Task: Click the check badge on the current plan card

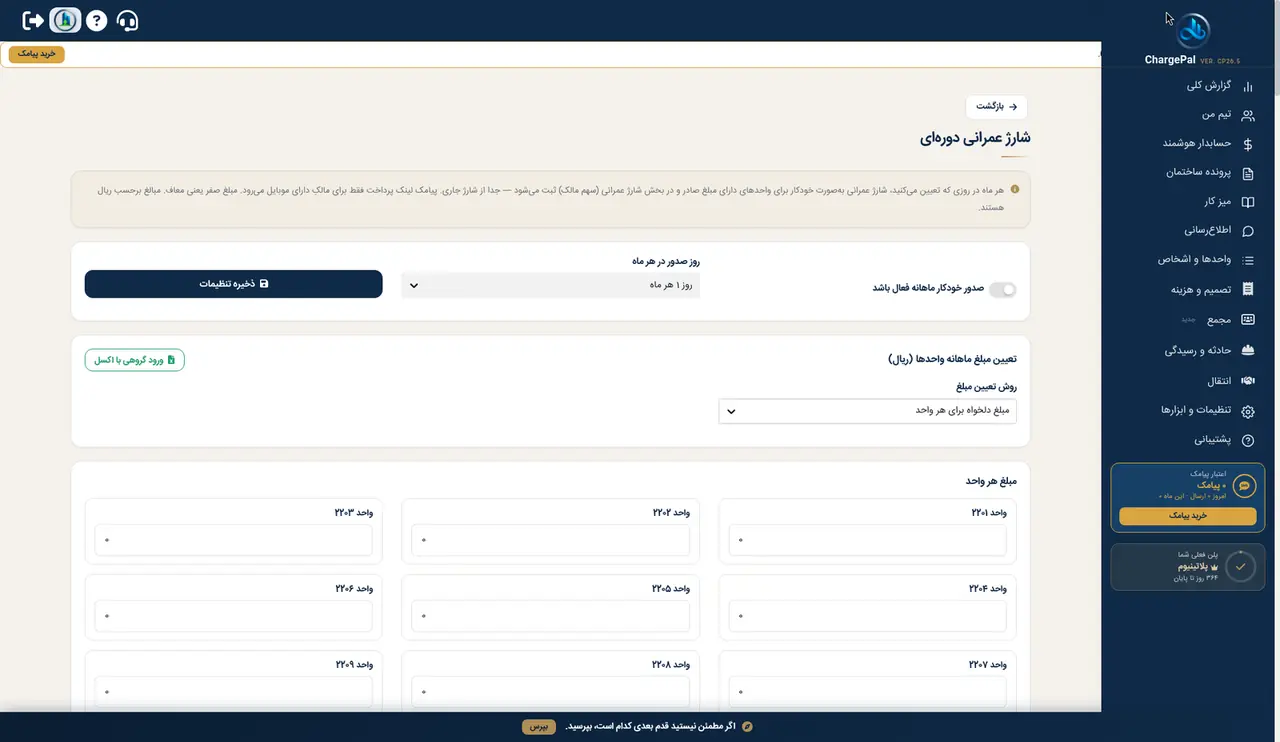Action: coord(1240,566)
